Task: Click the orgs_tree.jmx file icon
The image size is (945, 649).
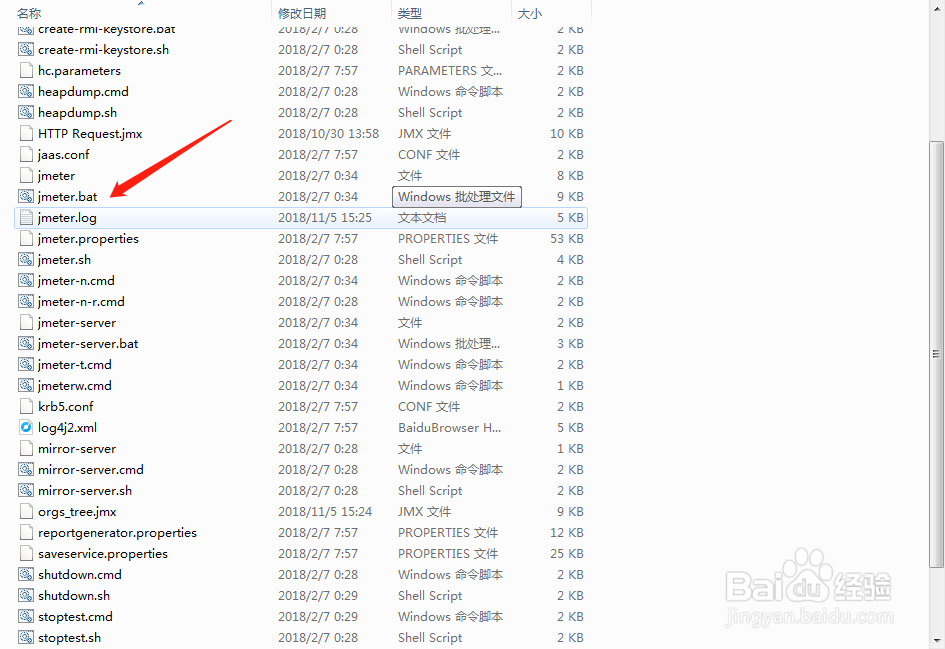Action: click(26, 512)
